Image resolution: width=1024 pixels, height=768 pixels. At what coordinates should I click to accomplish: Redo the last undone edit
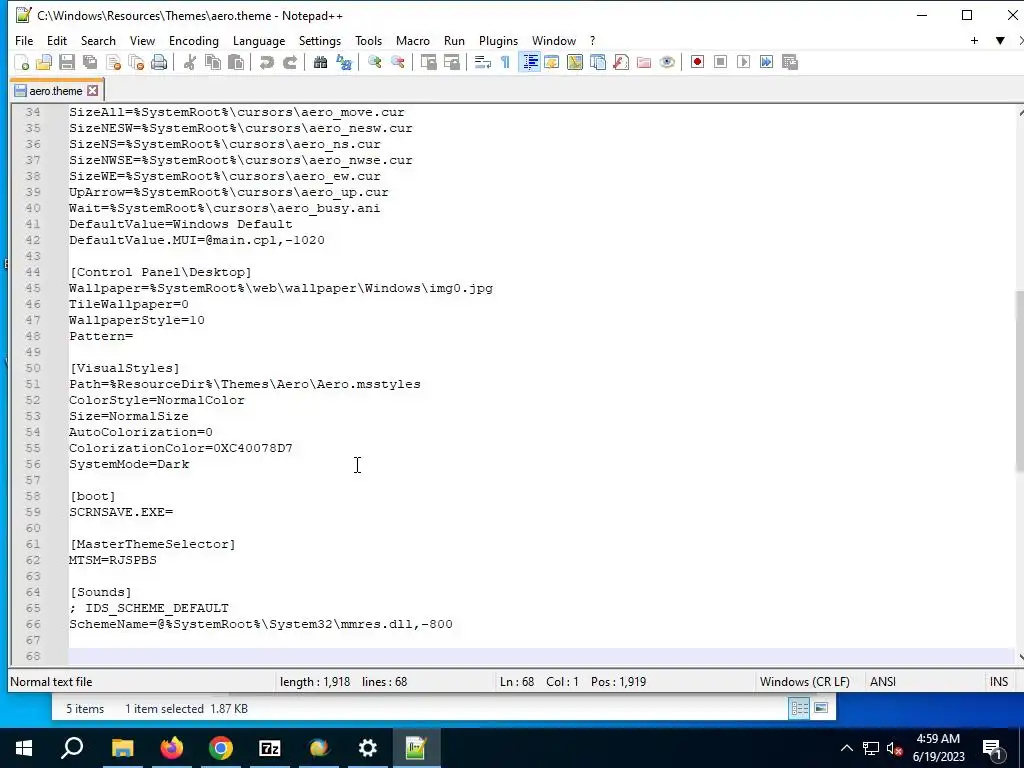click(x=289, y=62)
